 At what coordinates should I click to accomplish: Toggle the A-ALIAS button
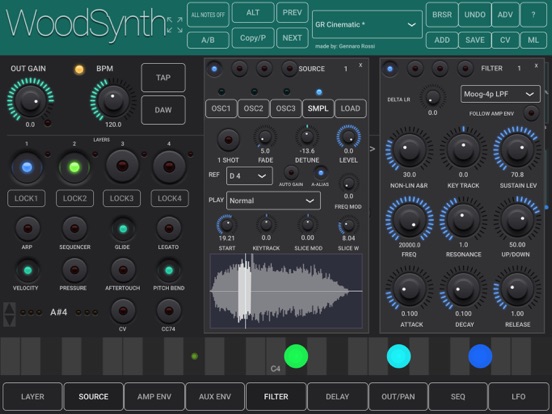[x=320, y=173]
